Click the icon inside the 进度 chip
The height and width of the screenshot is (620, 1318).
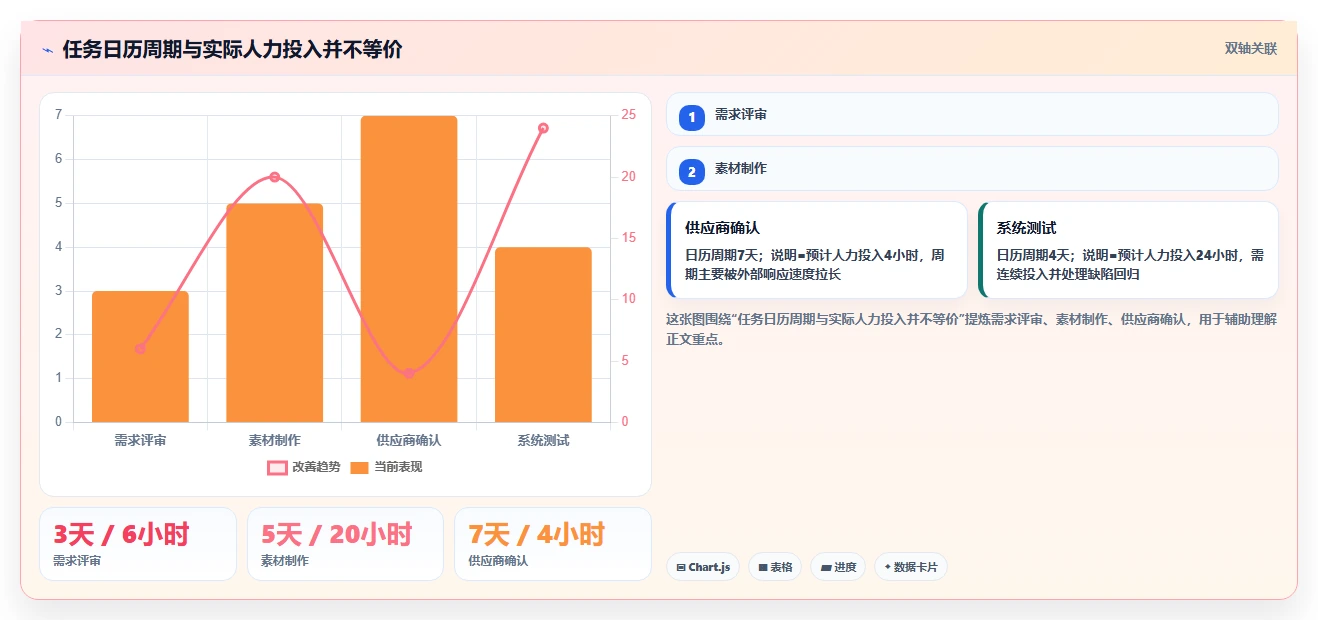click(826, 567)
